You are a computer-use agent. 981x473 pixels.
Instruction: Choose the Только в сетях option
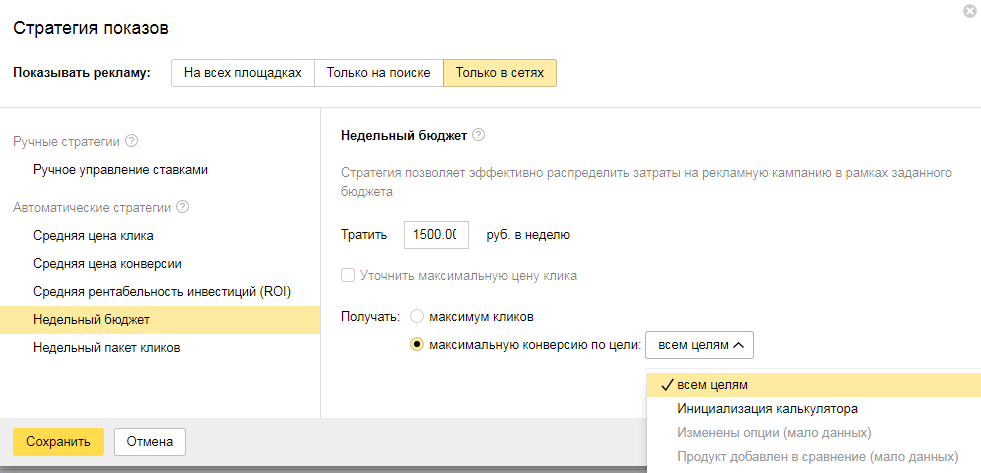coord(500,73)
